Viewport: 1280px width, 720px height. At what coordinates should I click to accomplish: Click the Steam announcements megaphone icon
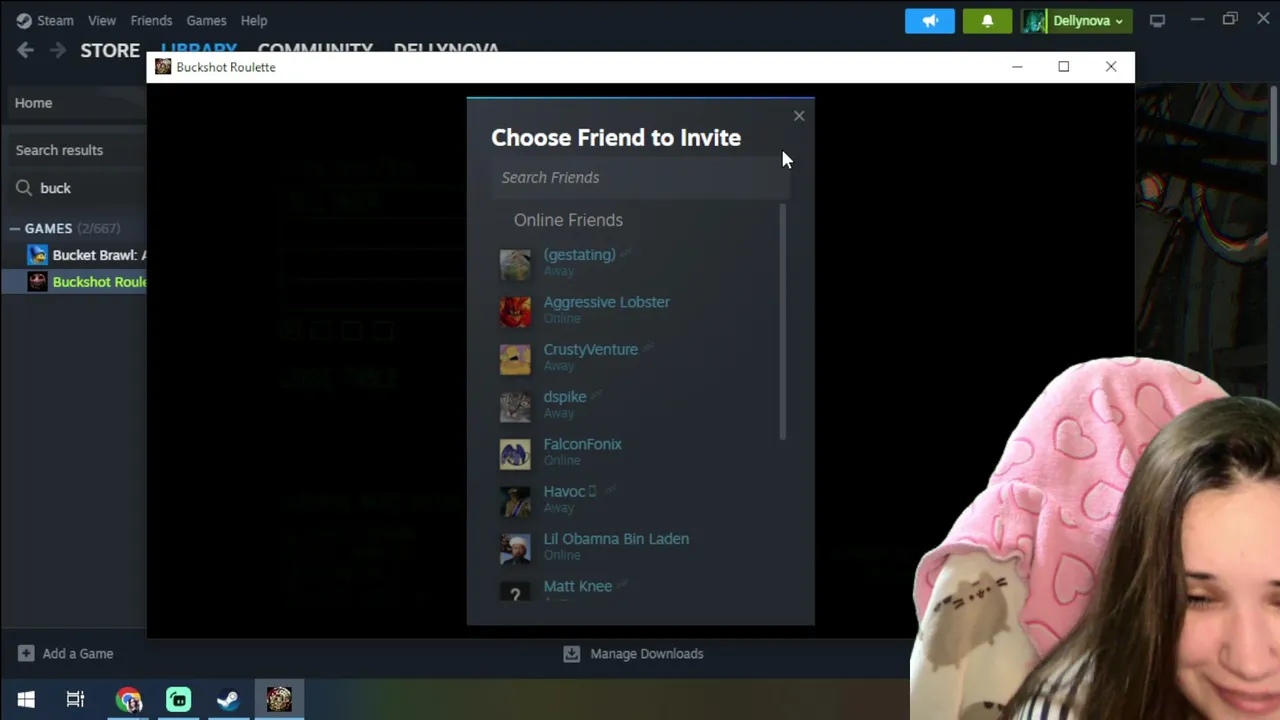click(x=930, y=21)
